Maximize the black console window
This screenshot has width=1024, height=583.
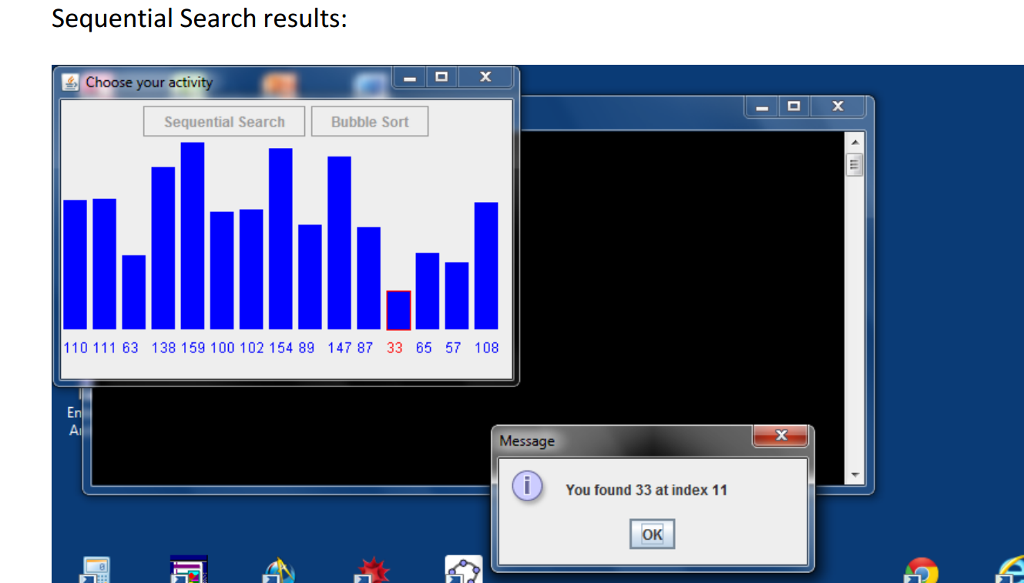[794, 106]
